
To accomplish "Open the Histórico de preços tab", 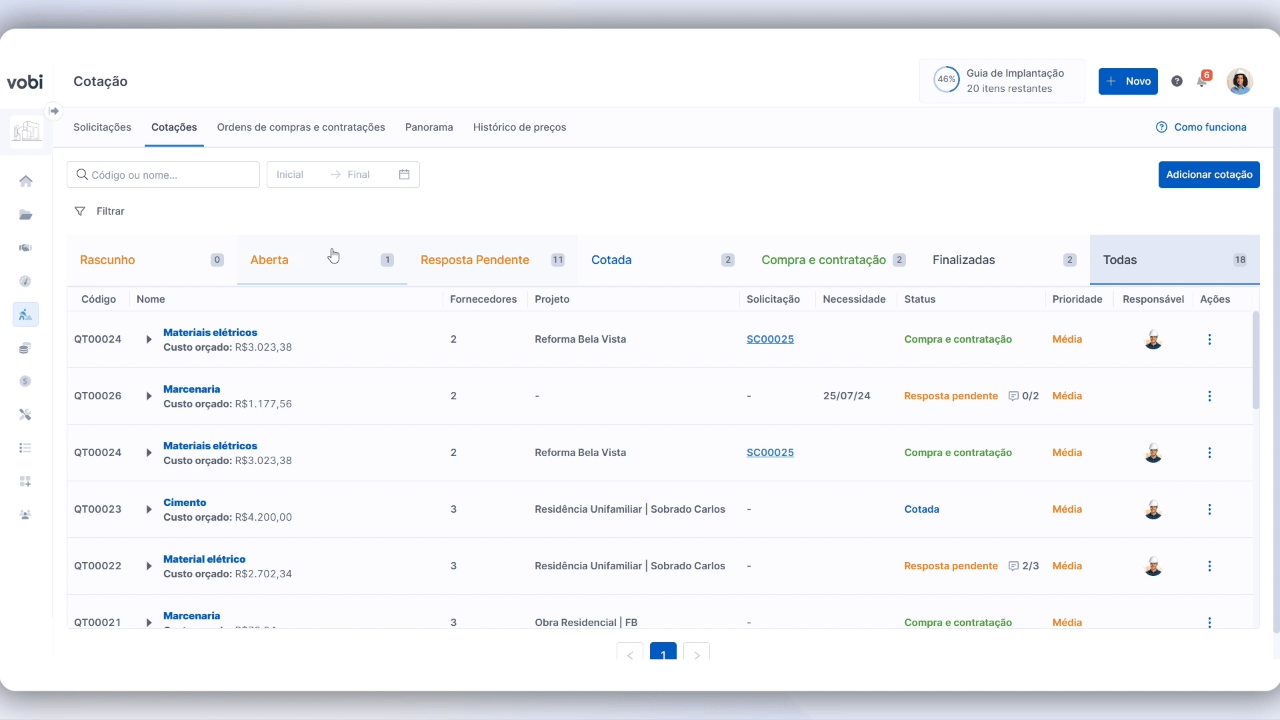I will (519, 127).
